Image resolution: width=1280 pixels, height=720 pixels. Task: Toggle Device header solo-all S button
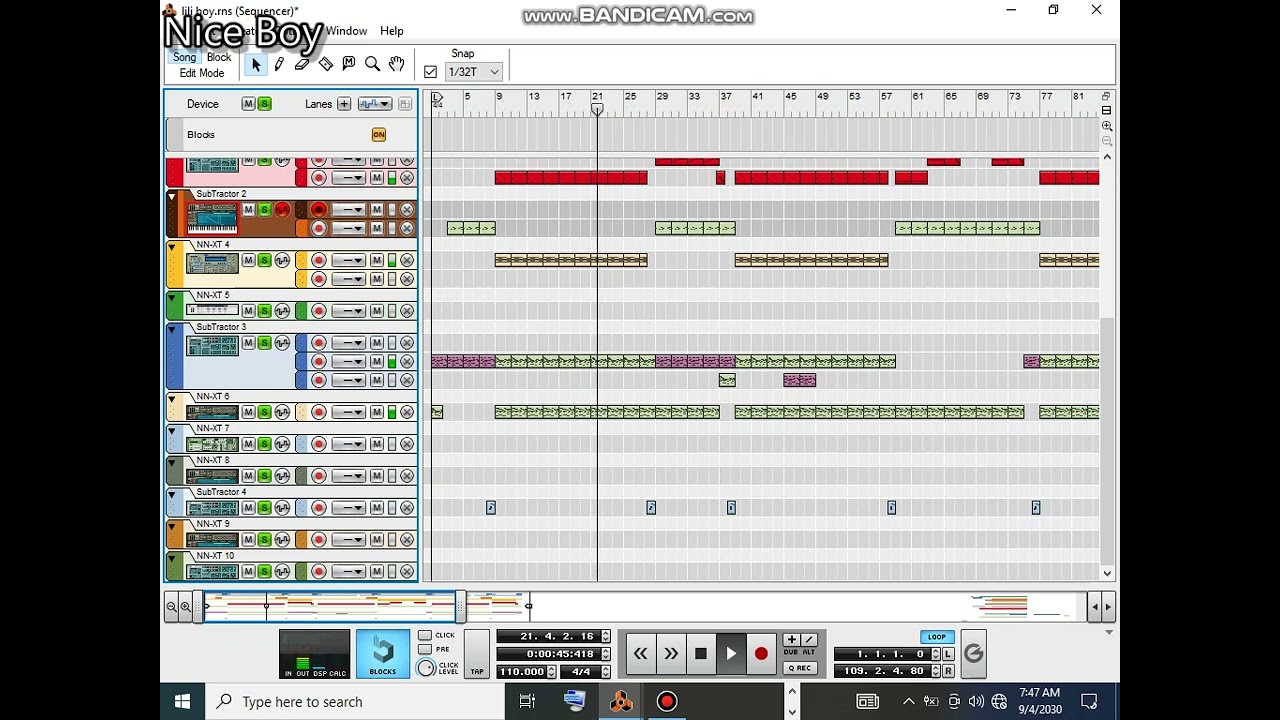point(264,104)
